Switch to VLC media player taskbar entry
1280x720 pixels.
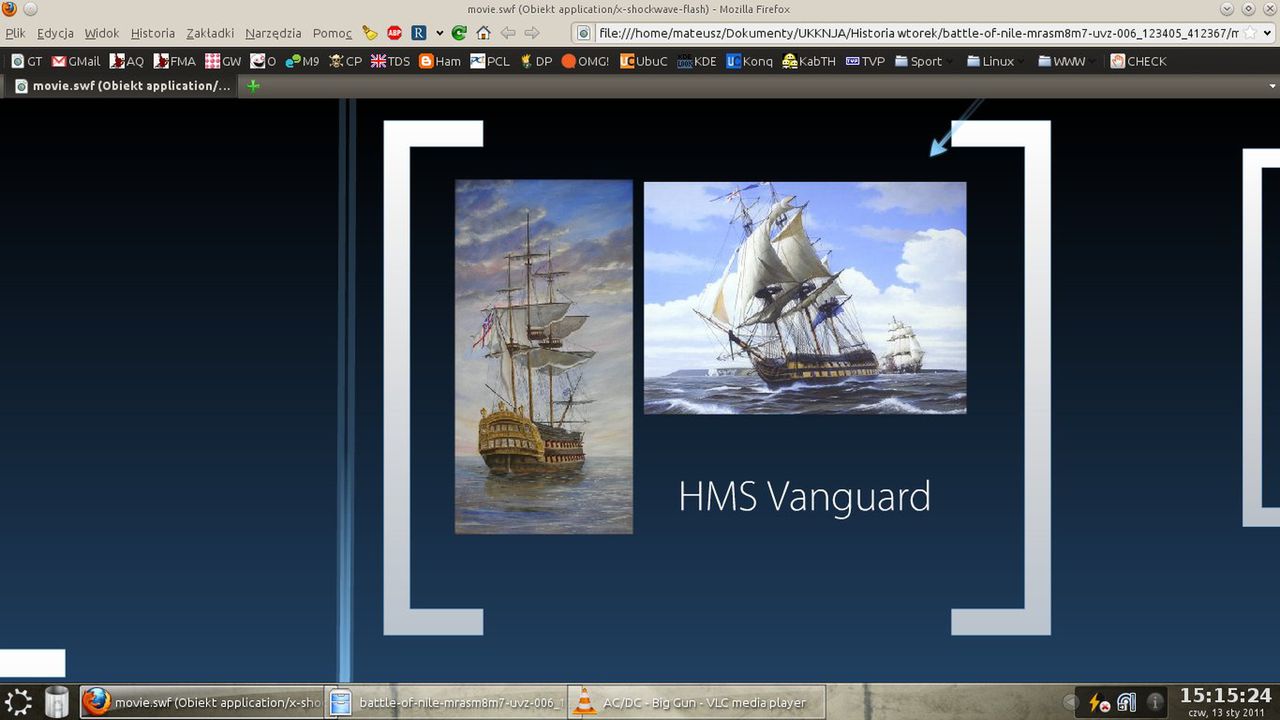(697, 702)
